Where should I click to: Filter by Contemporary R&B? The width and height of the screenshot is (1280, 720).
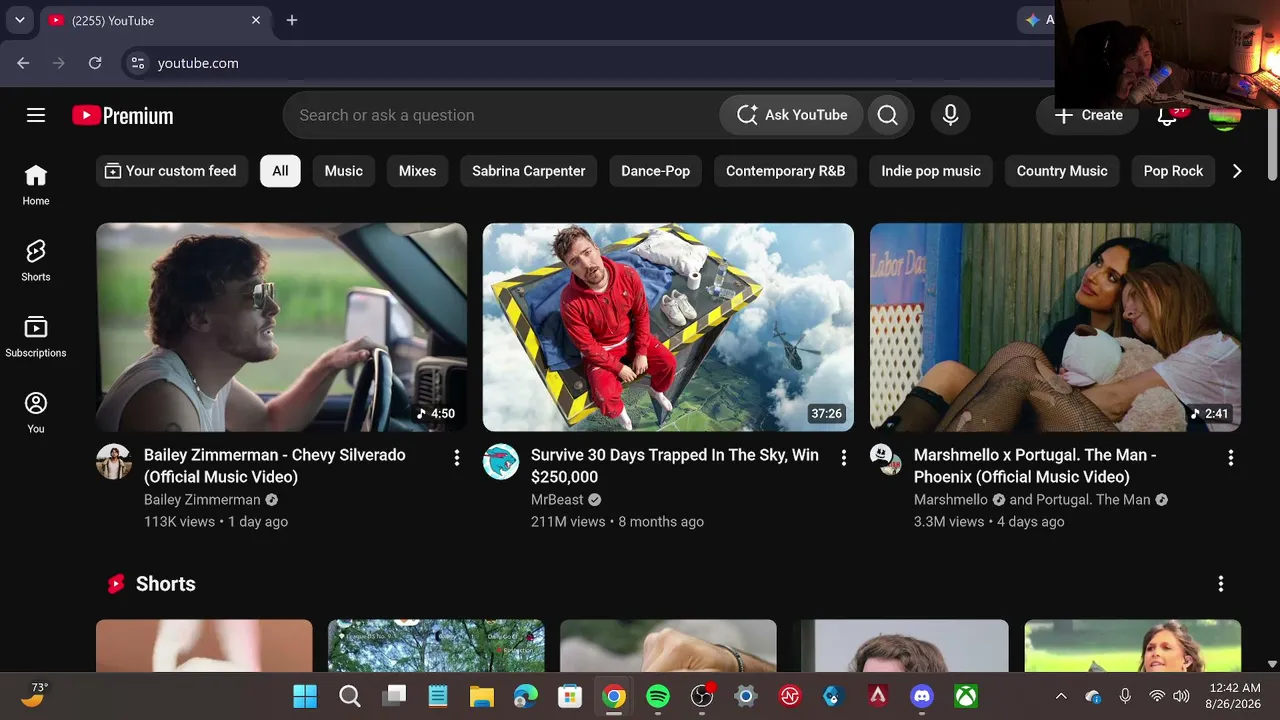click(x=785, y=171)
